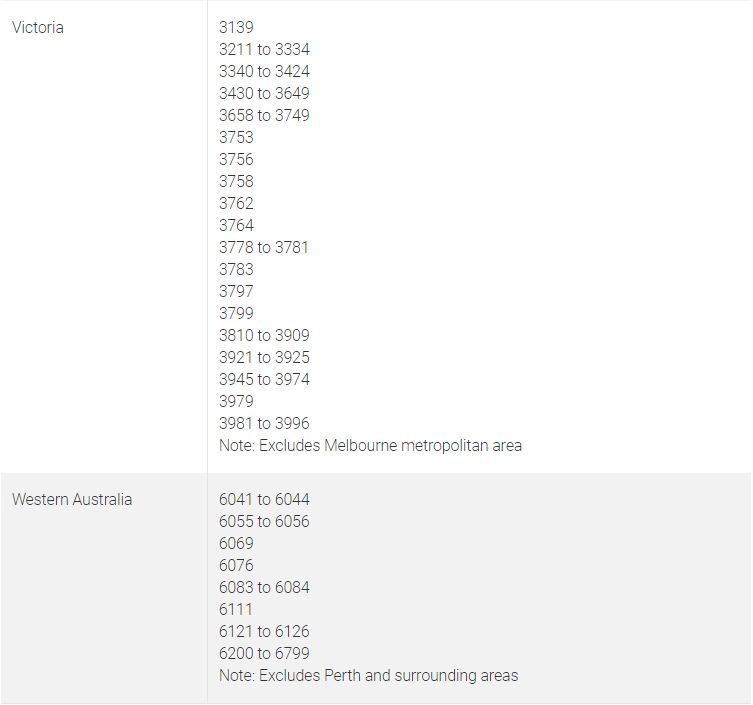The width and height of the screenshot is (753, 705).
Task: Click the 6041 to 6044 postcode range
Action: tap(264, 499)
